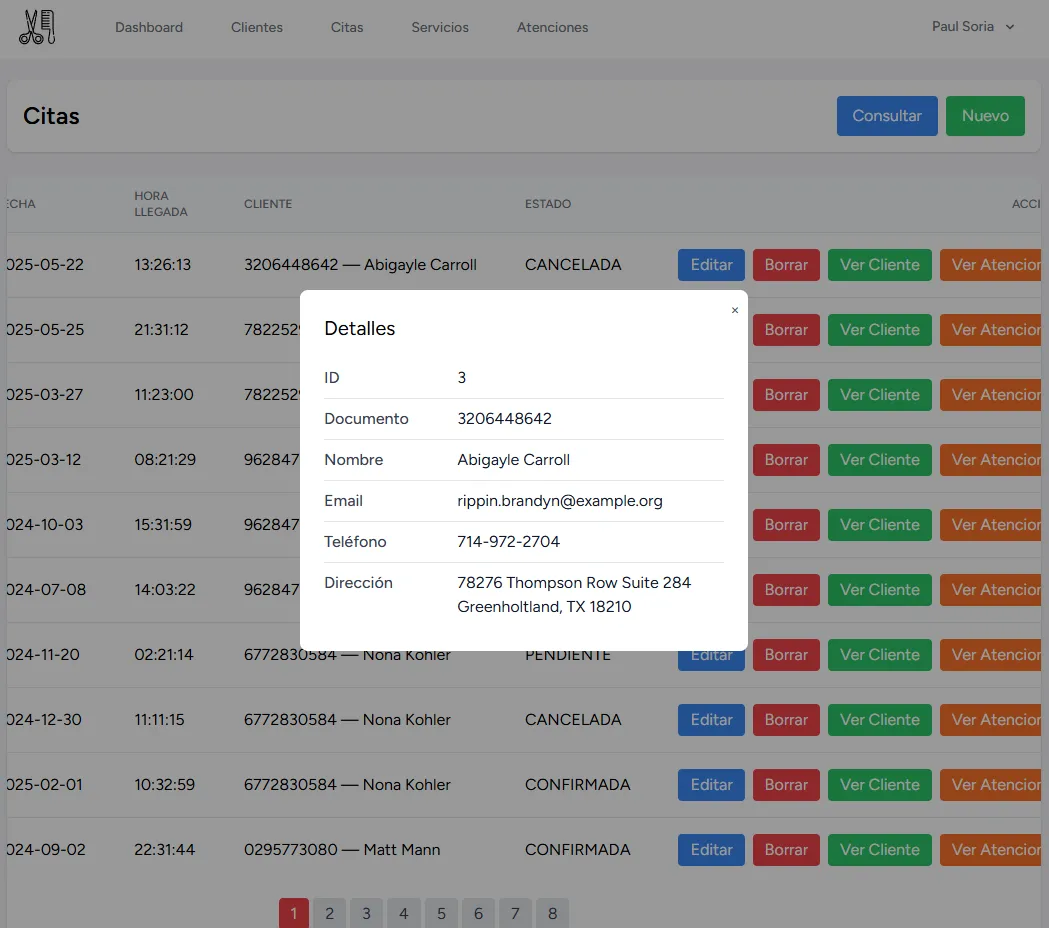Expand the Paul Soria user dropdown
This screenshot has height=928, width=1049.
click(x=972, y=27)
